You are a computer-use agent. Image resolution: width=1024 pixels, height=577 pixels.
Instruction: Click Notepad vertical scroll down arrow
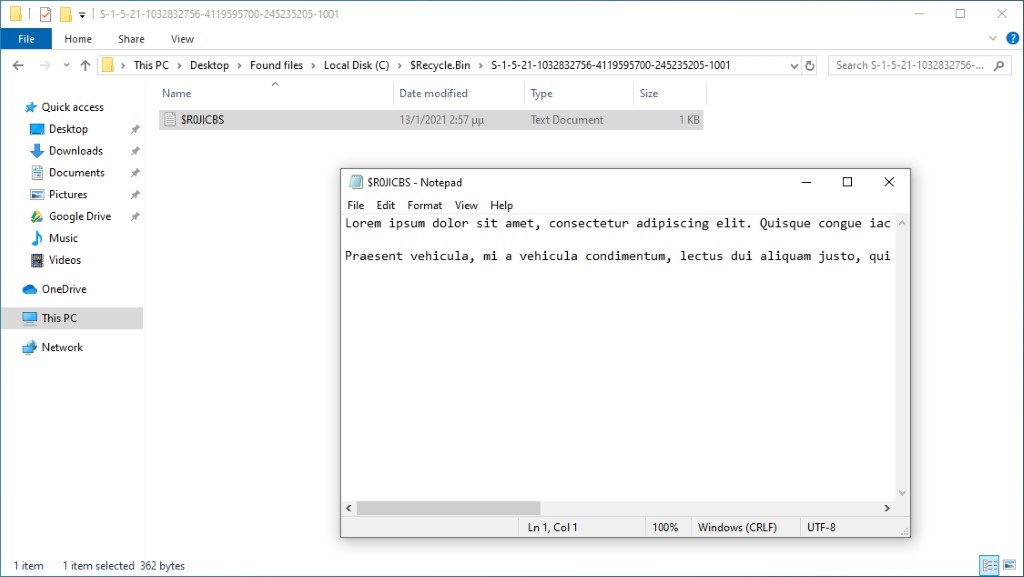pyautogui.click(x=902, y=493)
